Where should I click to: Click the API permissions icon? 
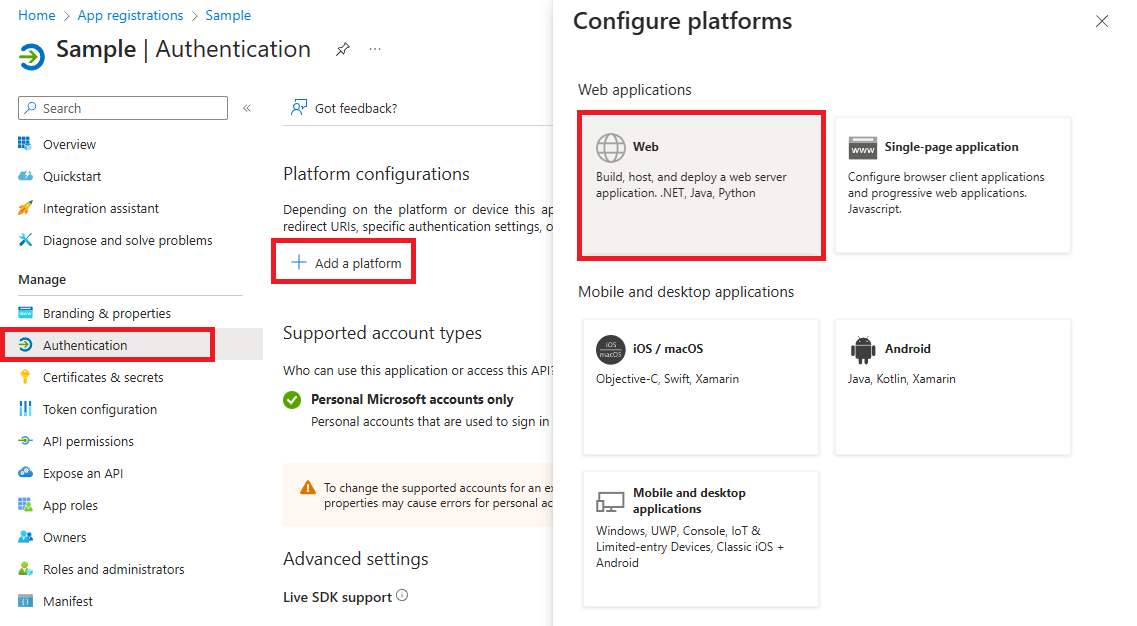25,440
